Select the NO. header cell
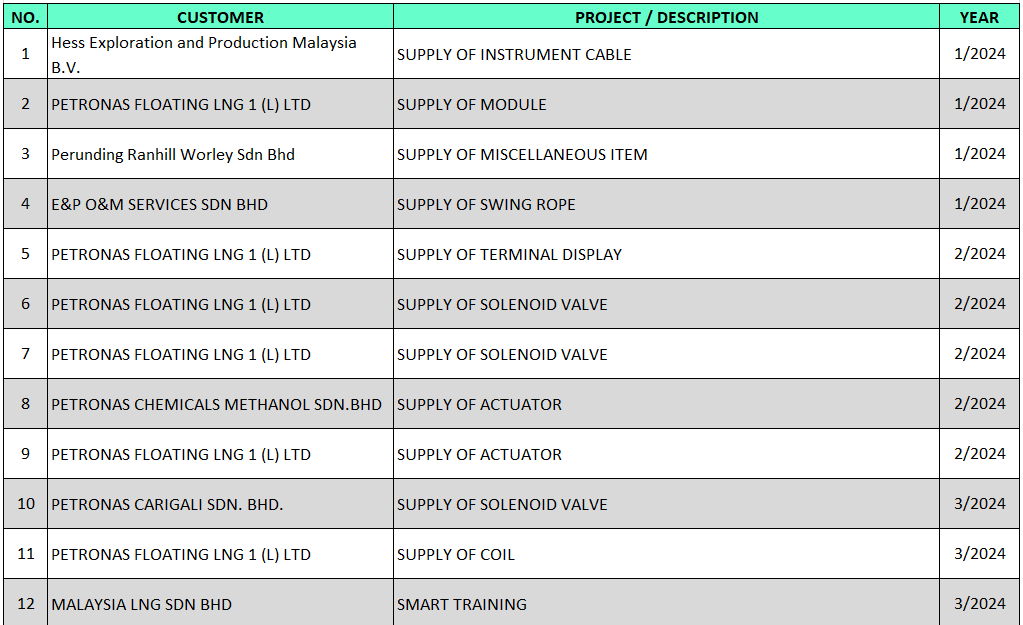 [25, 17]
